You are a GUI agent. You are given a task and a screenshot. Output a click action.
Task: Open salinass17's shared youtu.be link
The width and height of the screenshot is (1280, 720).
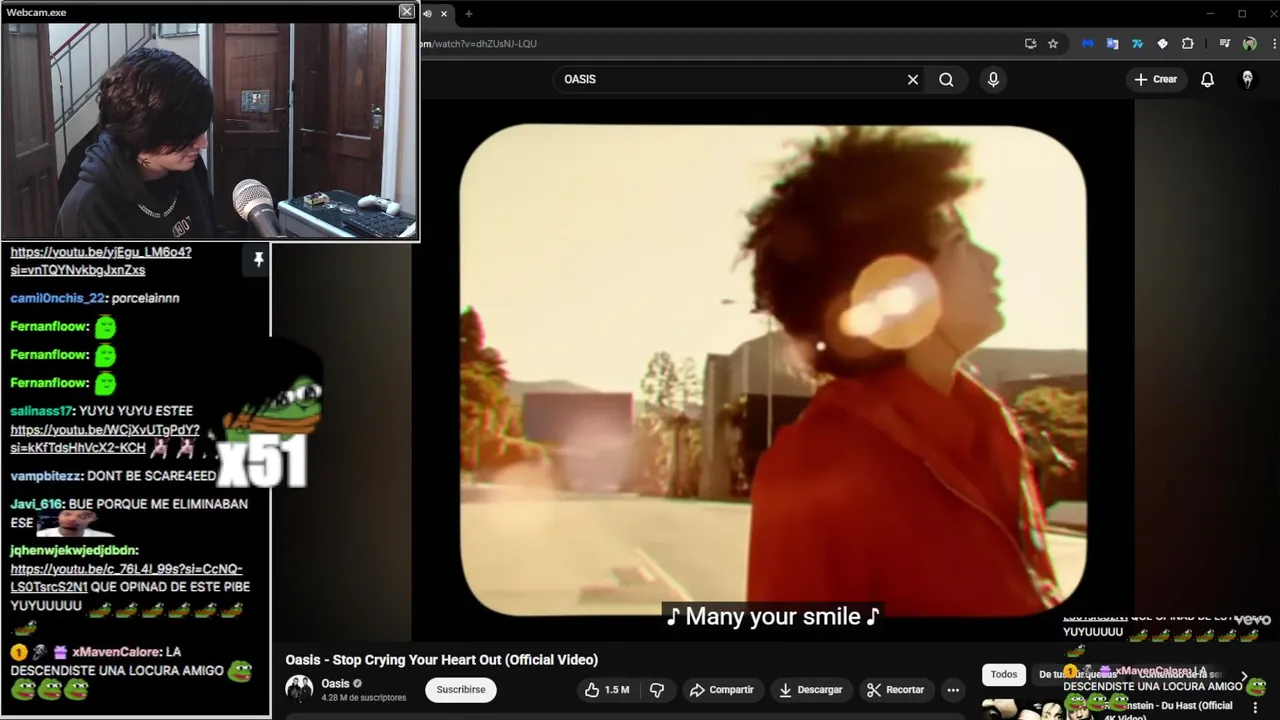click(x=105, y=438)
